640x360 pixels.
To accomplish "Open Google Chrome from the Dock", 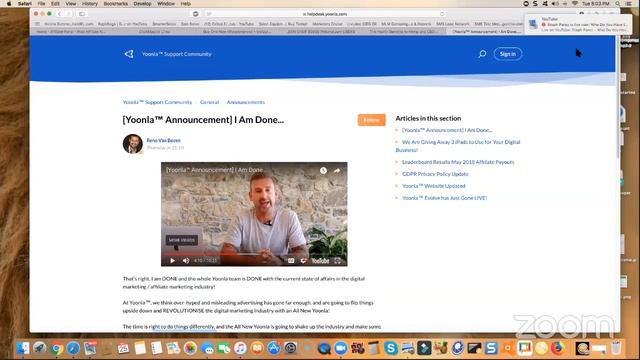I will tap(57, 348).
